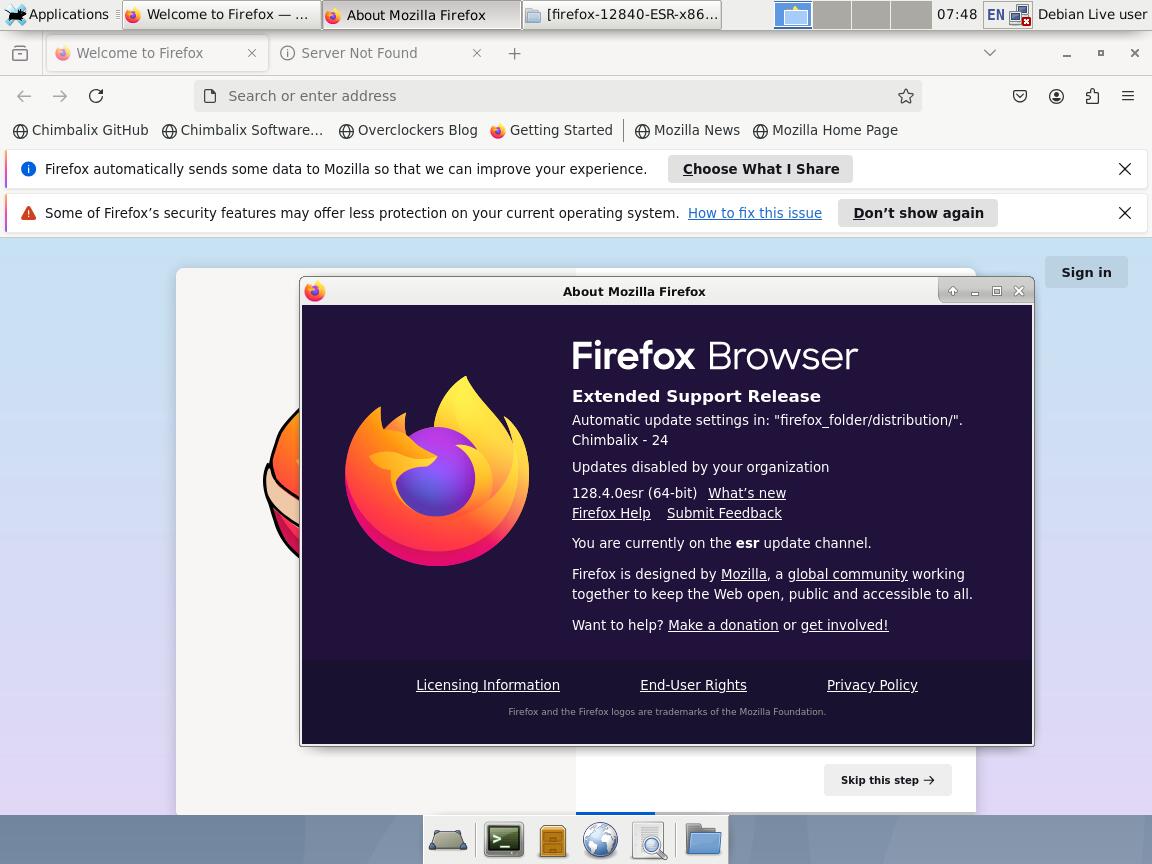Select the first workspace in the switcher
The height and width of the screenshot is (864, 1152).
pyautogui.click(x=793, y=15)
